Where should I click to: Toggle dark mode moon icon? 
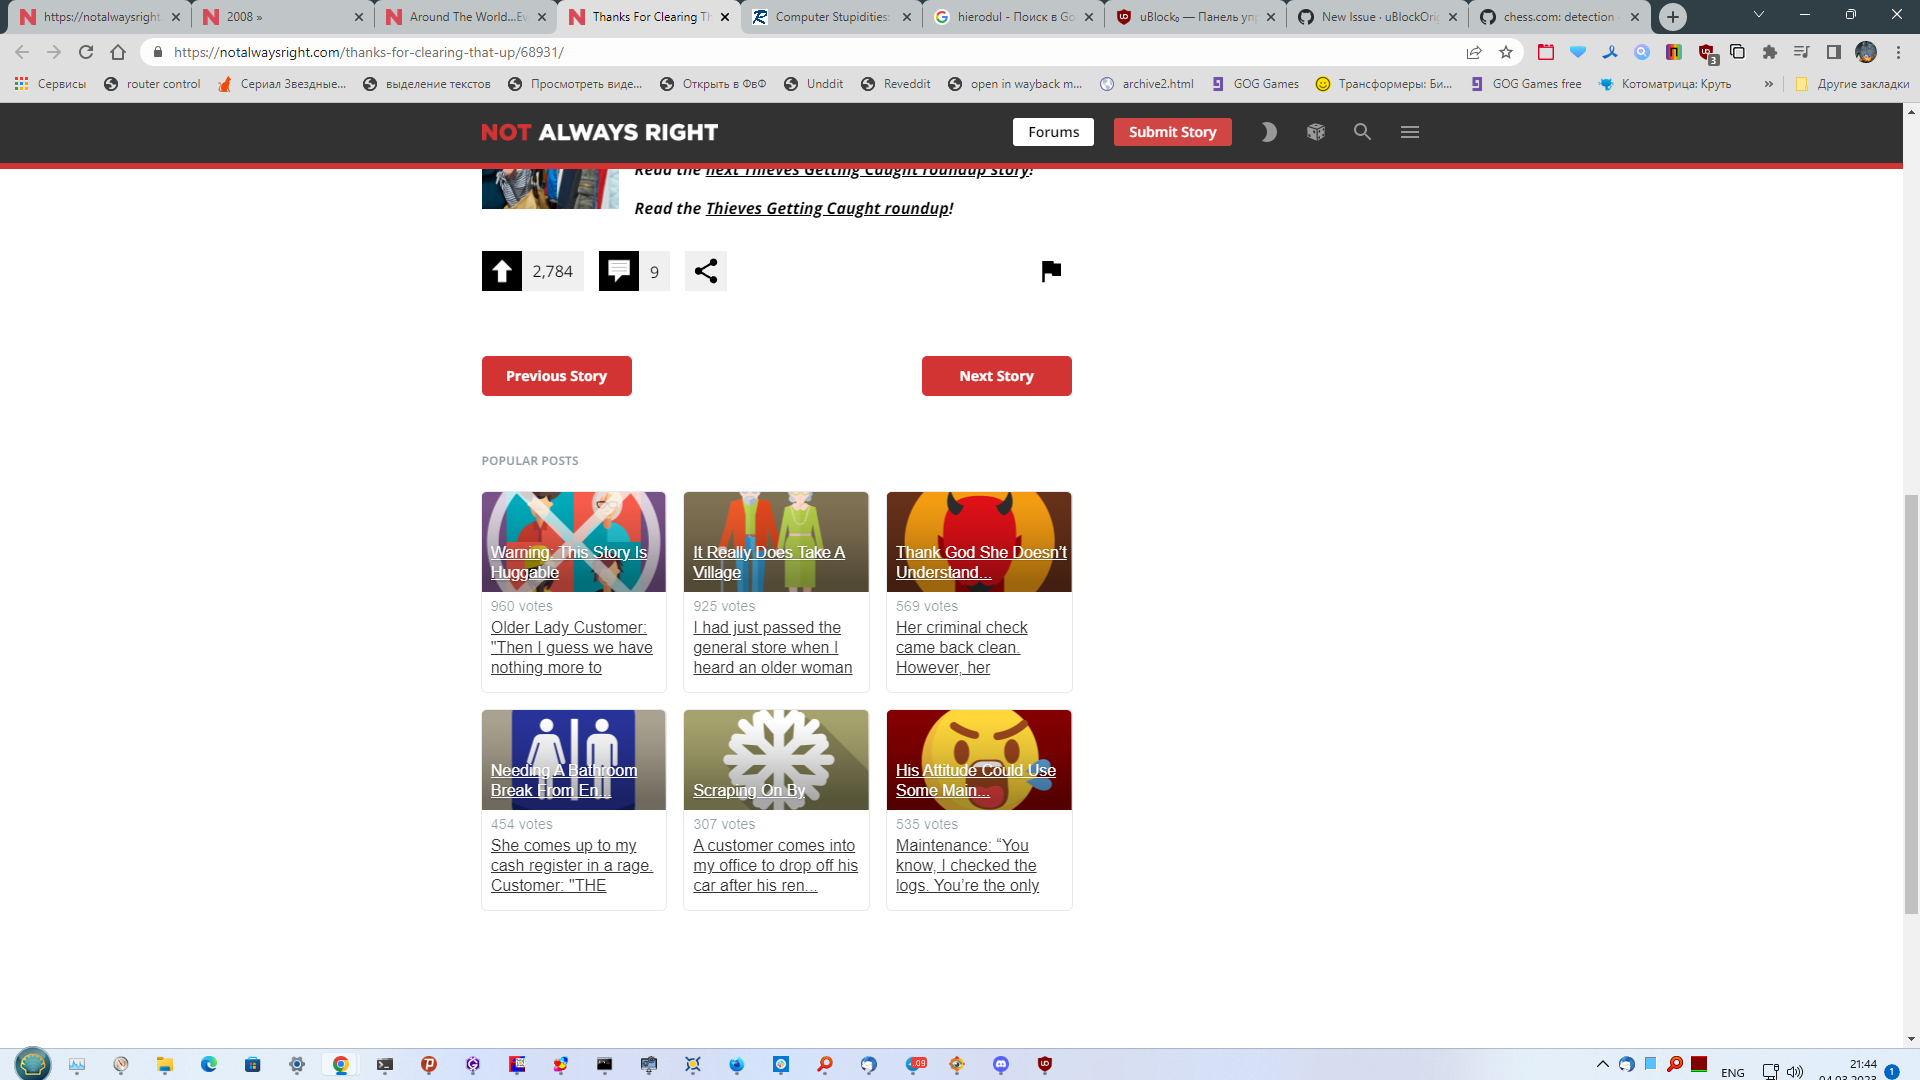pos(1269,132)
